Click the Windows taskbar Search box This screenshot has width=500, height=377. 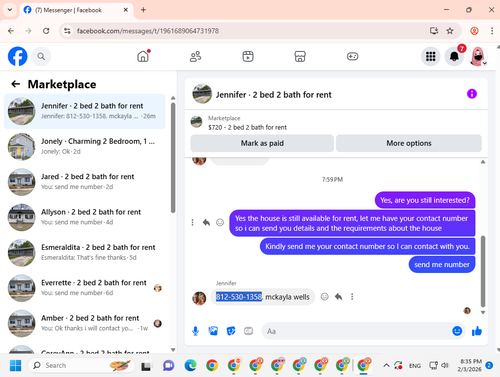[81, 365]
